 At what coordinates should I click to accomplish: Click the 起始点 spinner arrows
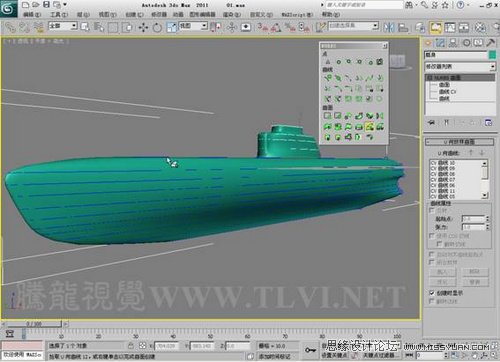(487, 219)
